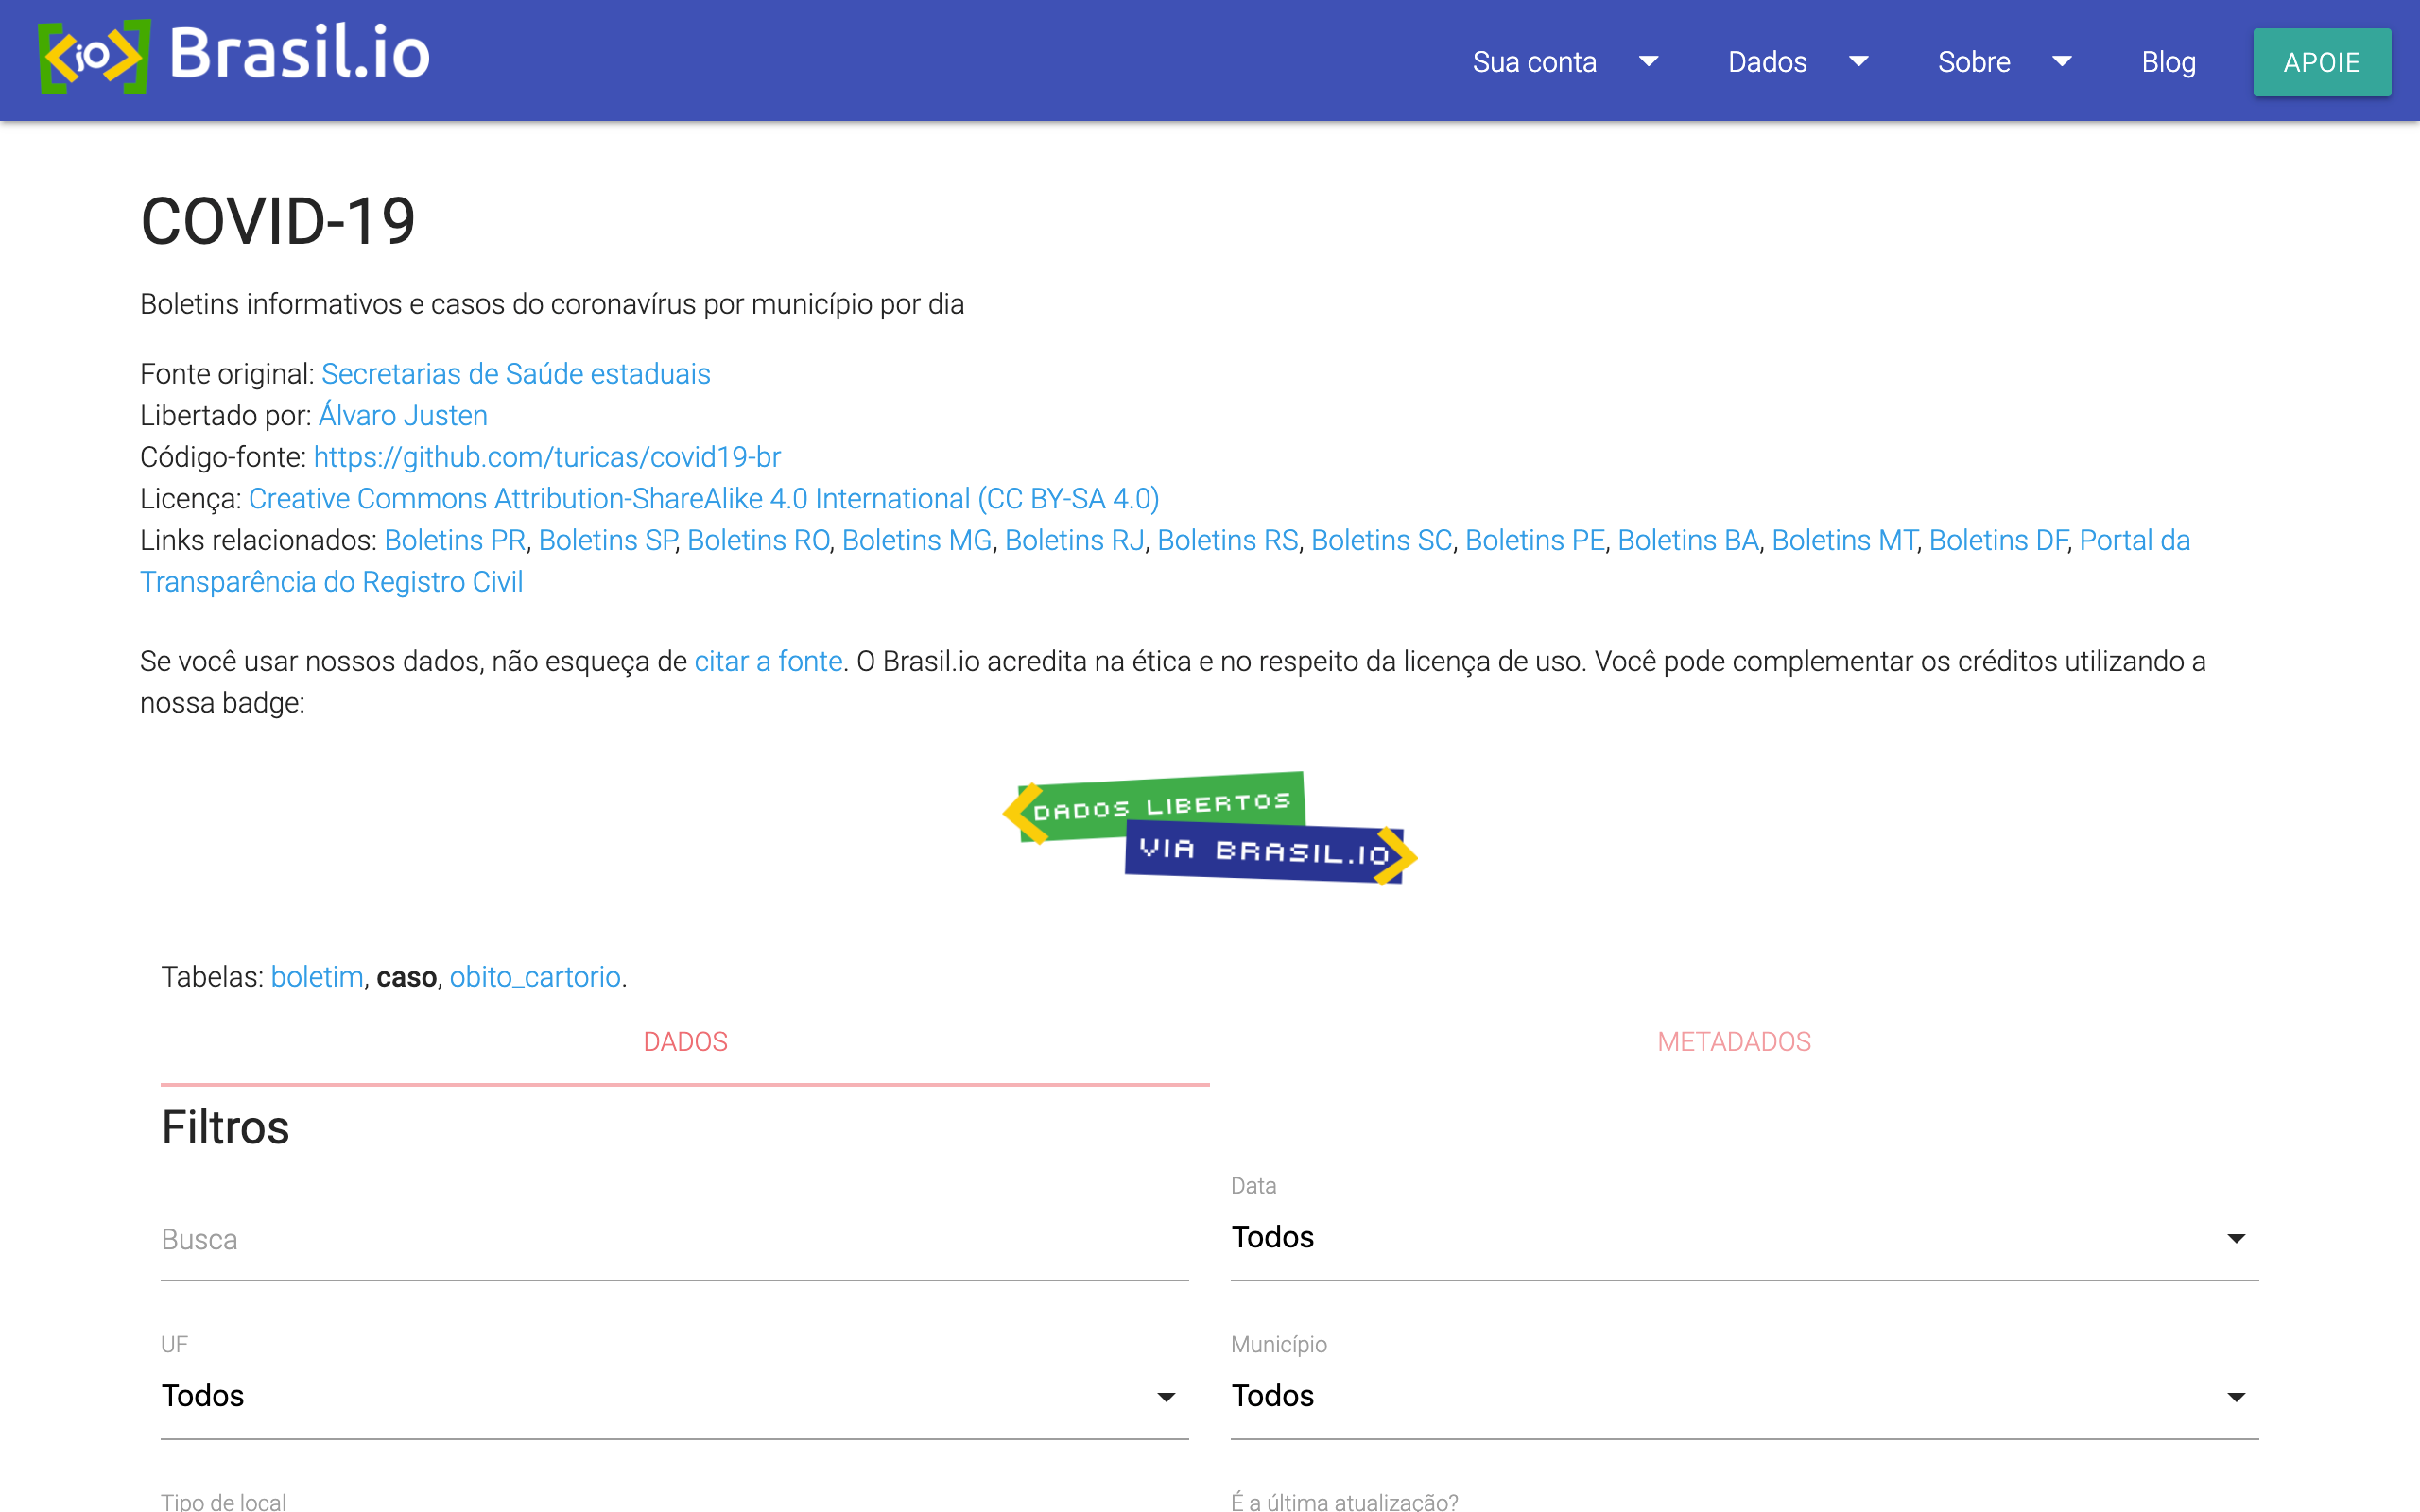2420x1512 pixels.
Task: Open the Dados menu
Action: click(1767, 62)
